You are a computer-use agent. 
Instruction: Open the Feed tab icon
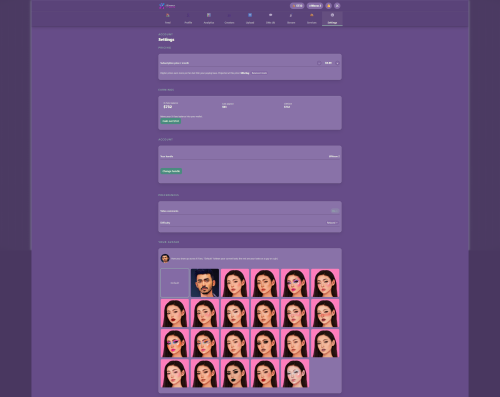168,15
